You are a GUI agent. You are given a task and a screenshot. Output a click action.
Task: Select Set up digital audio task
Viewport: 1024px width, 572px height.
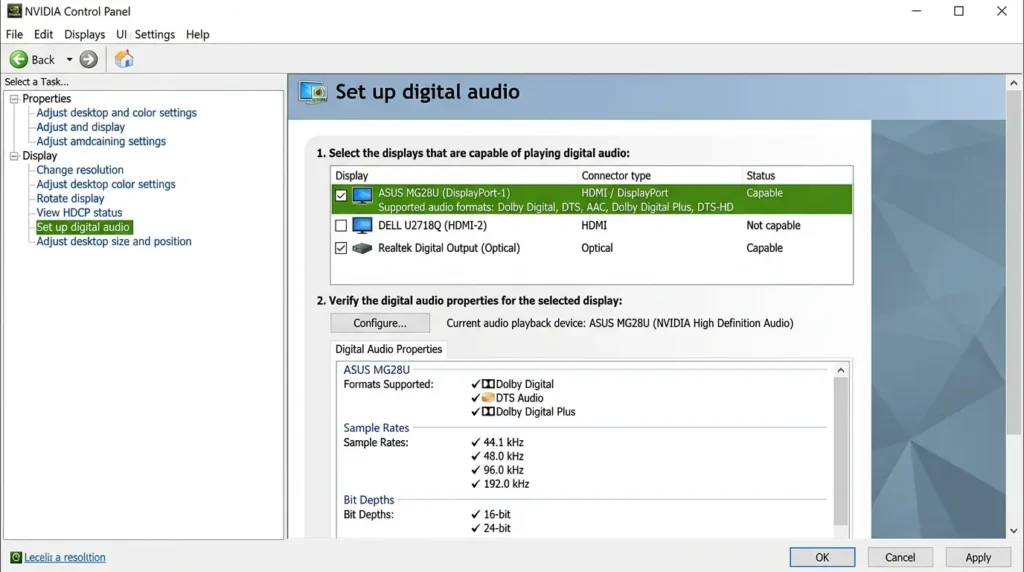(x=84, y=227)
